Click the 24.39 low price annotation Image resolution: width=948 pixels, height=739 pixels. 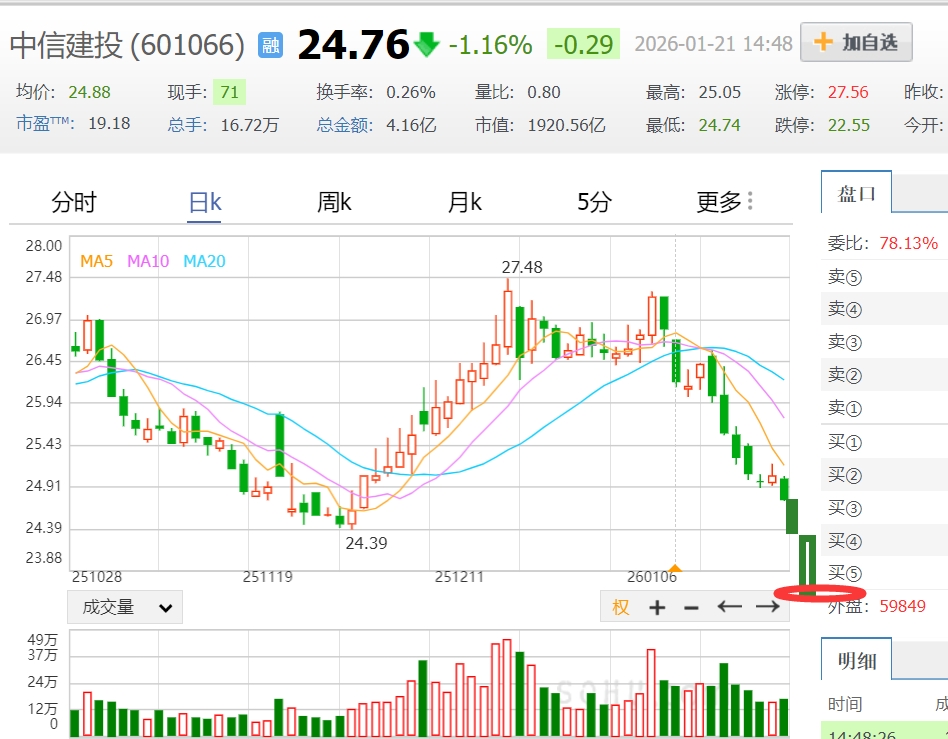[x=366, y=542]
